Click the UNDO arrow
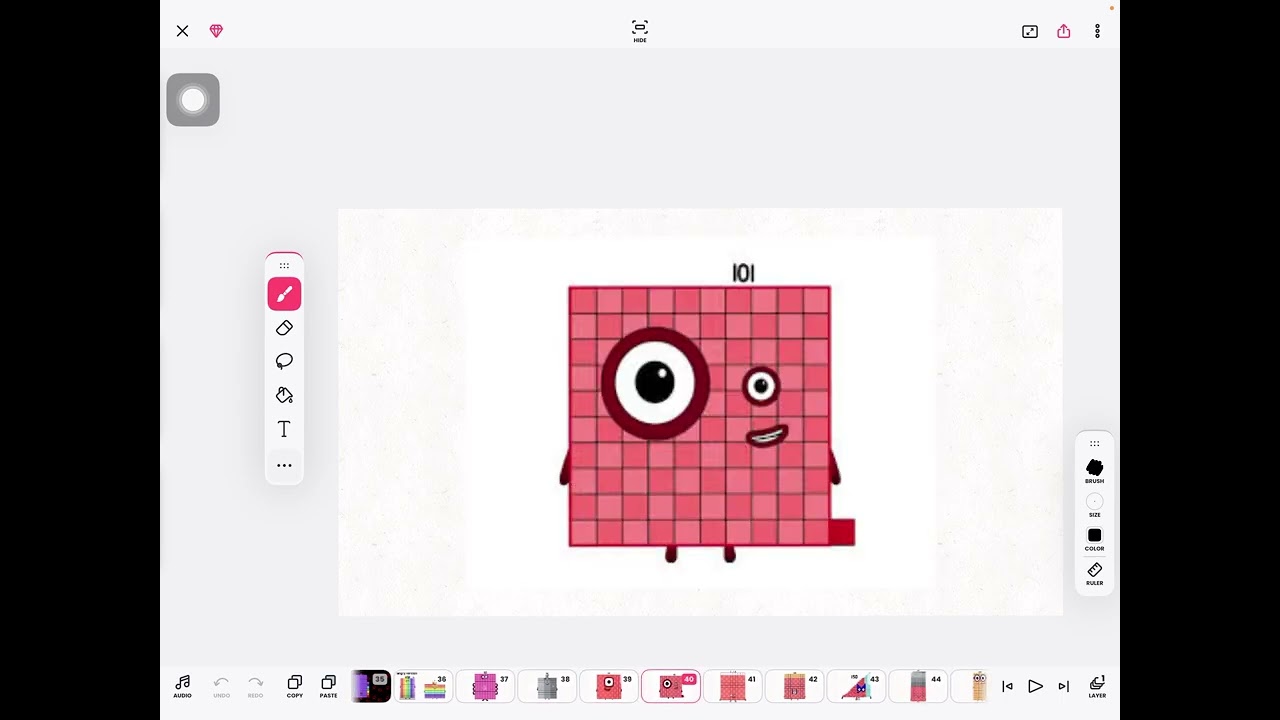This screenshot has height=720, width=1280. pyautogui.click(x=221, y=687)
